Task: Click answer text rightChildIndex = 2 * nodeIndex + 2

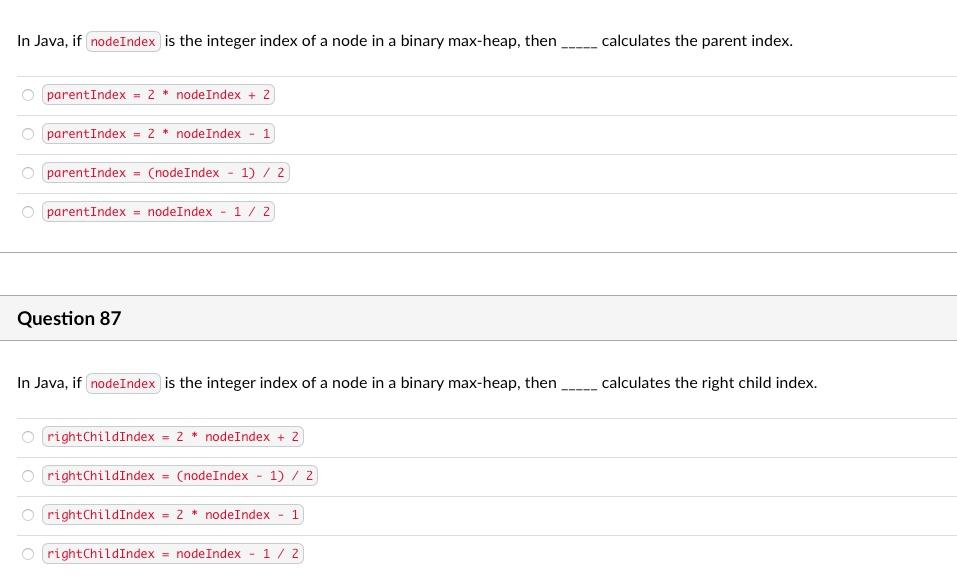Action: click(x=173, y=437)
